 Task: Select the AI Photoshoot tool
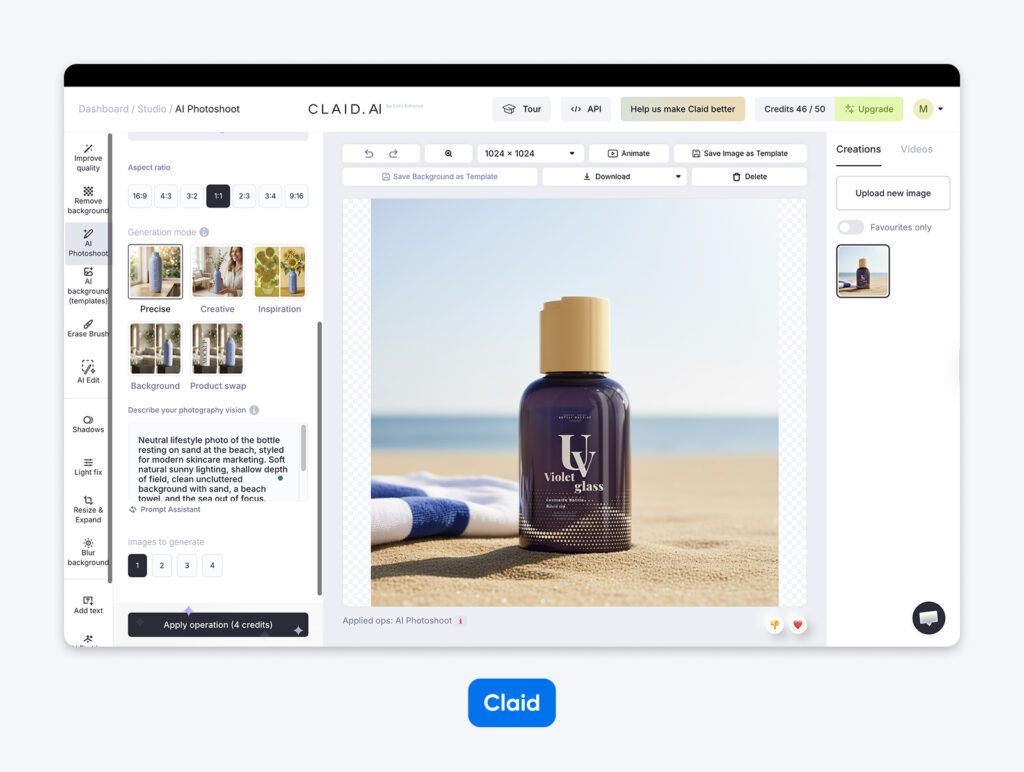[88, 243]
